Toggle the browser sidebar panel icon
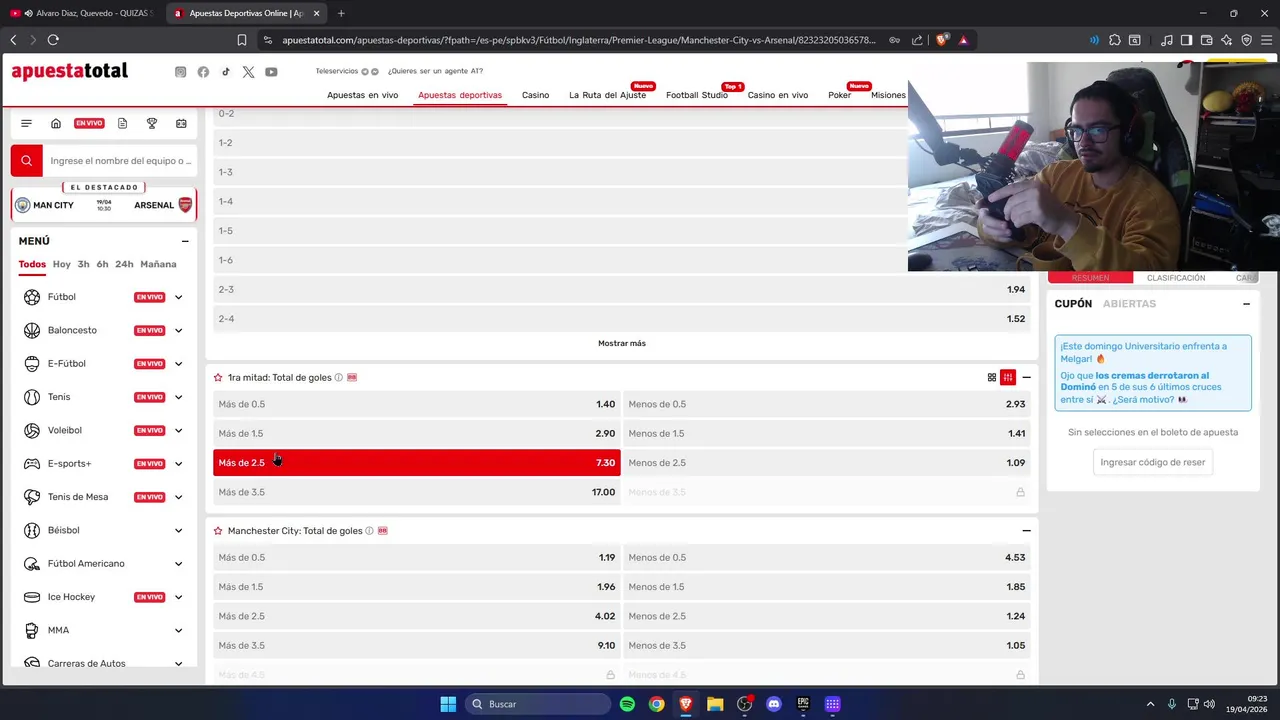The image size is (1280, 720). point(1186,40)
